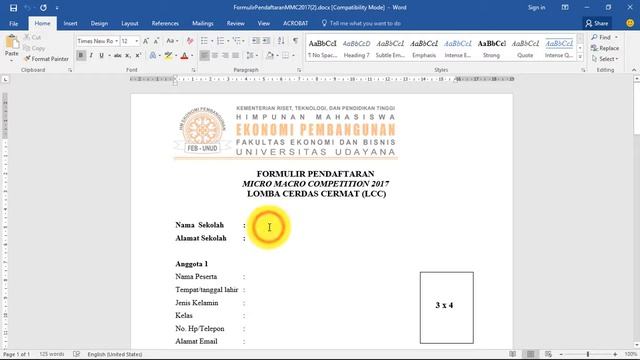
Task: Toggle Underline formatting
Action: pyautogui.click(x=101, y=55)
